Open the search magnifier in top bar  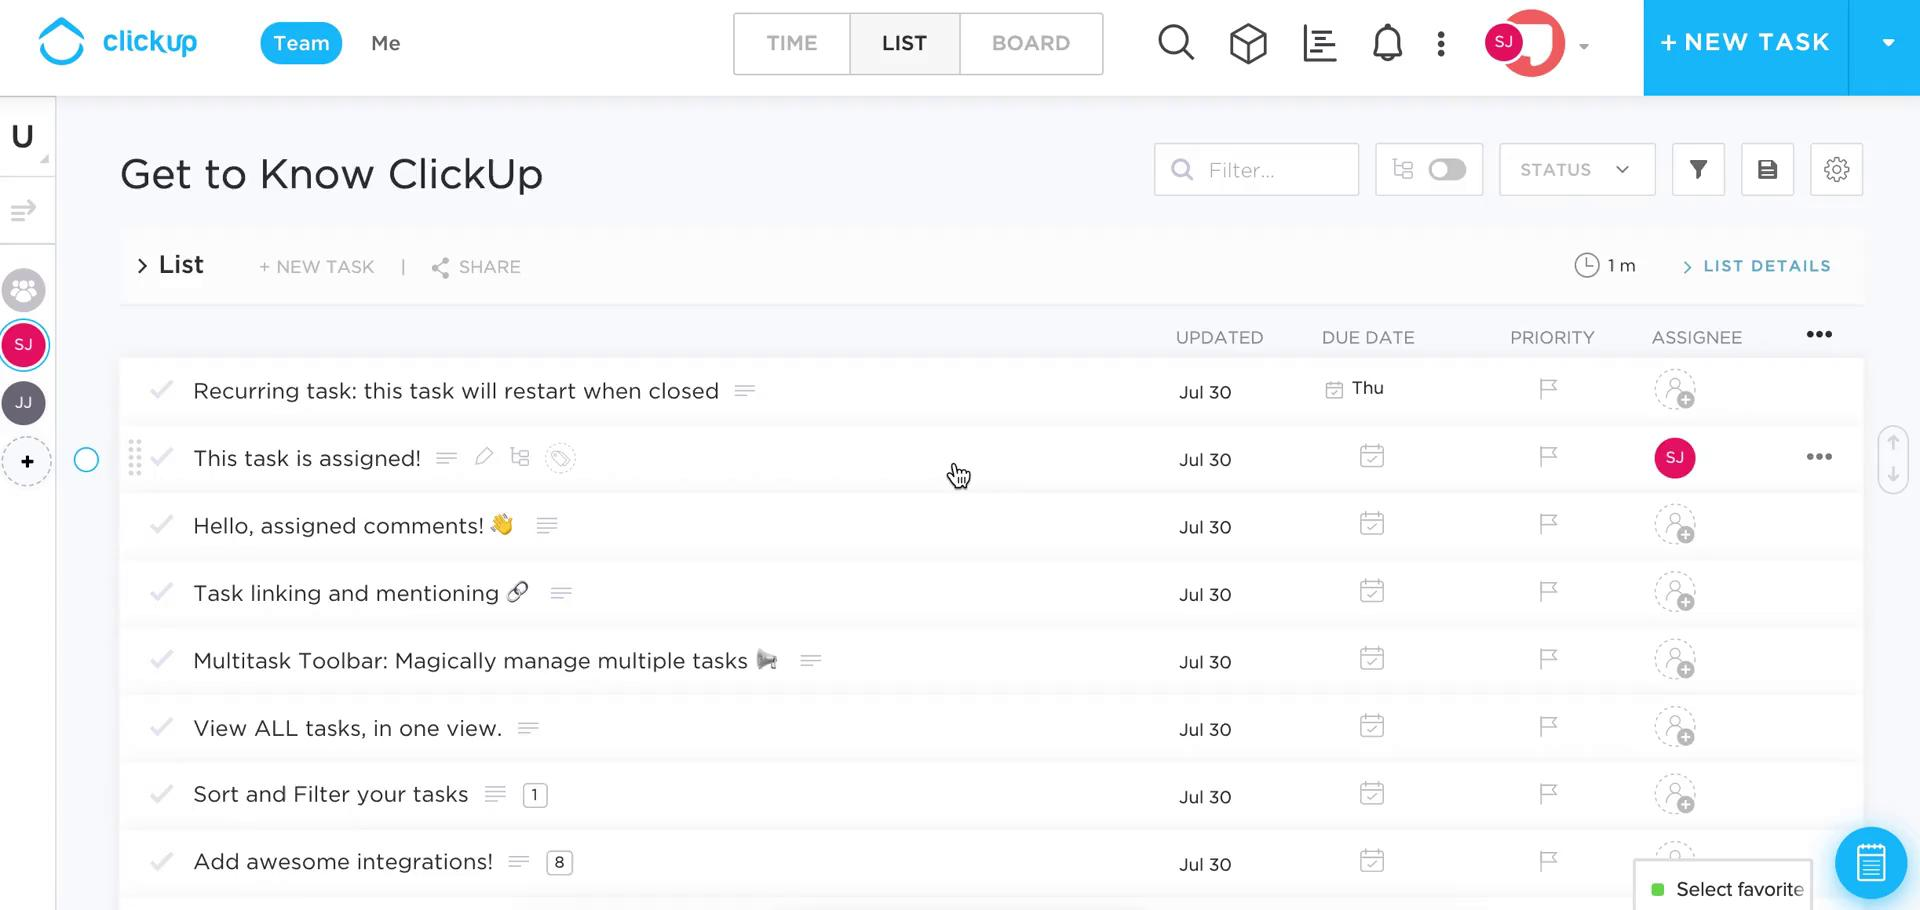pyautogui.click(x=1175, y=43)
